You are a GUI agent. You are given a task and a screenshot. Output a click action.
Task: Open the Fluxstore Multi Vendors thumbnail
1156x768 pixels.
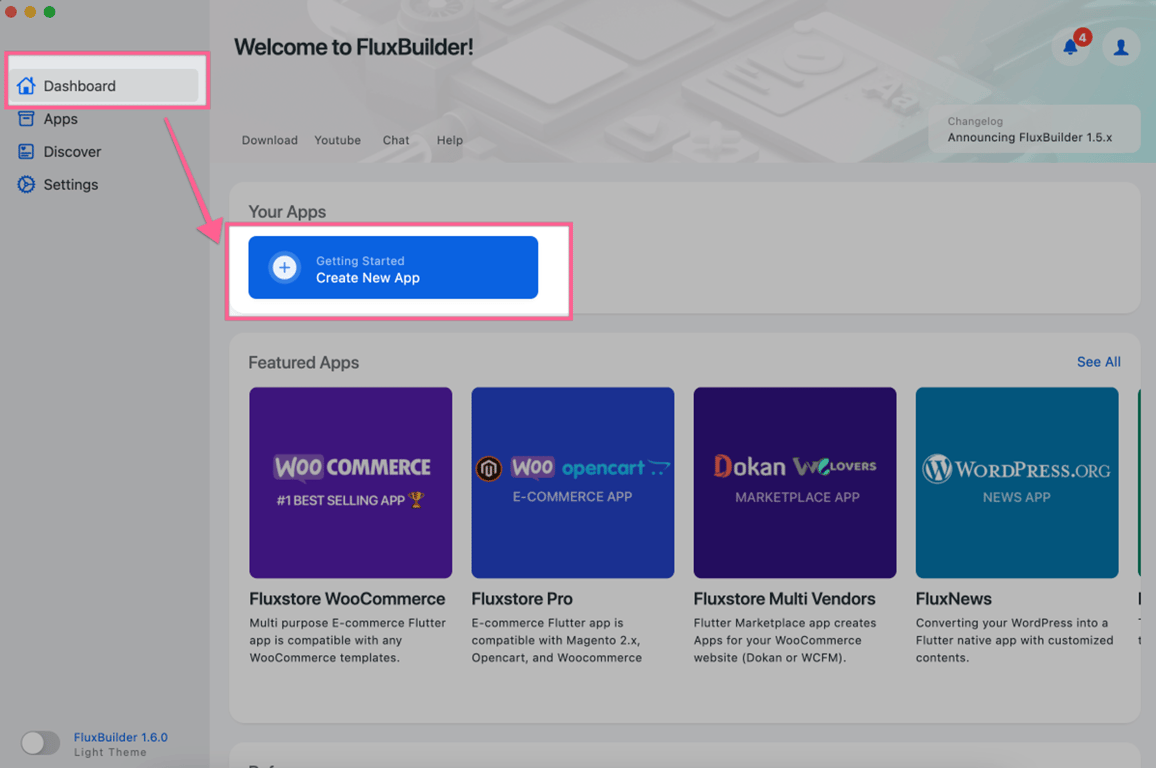coord(795,483)
